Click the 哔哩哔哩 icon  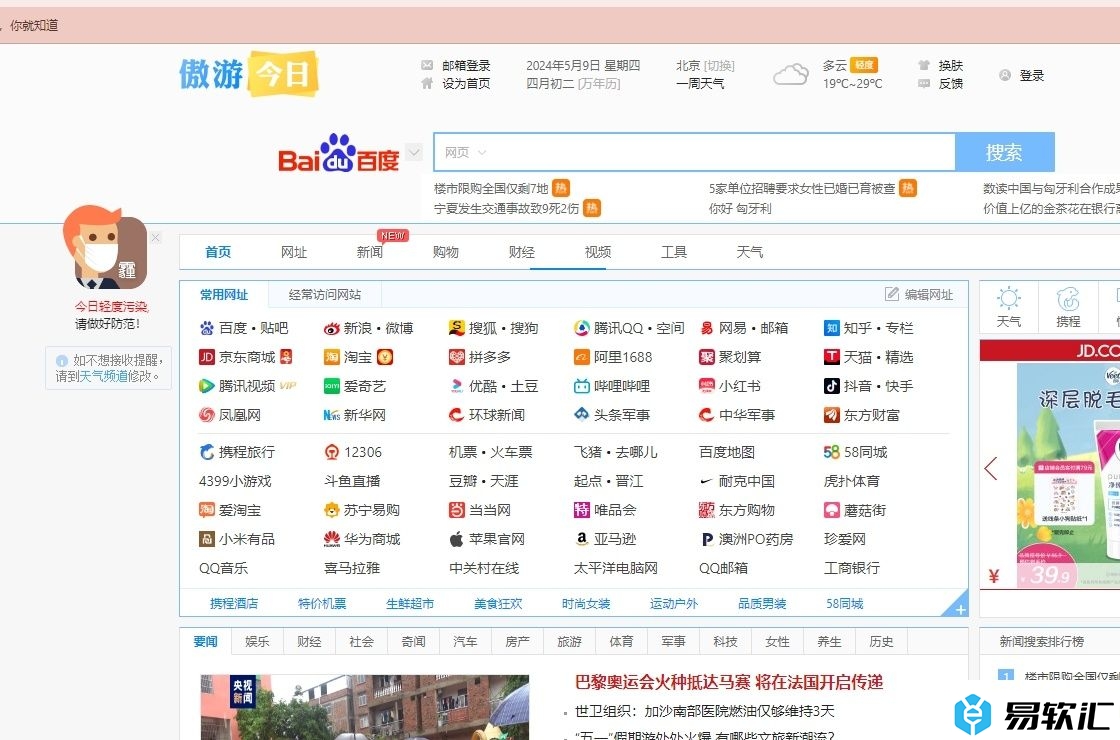pyautogui.click(x=581, y=386)
